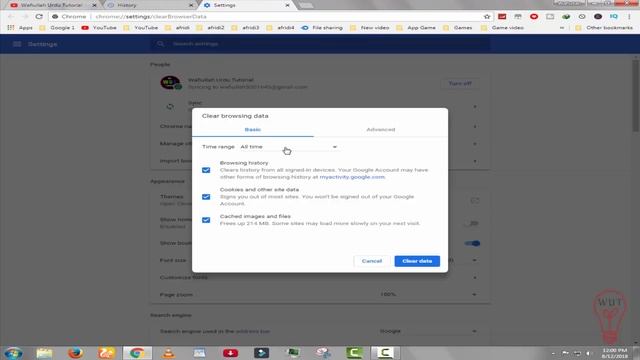640x360 pixels.
Task: Open the Other bookmarks folder
Action: click(604, 28)
